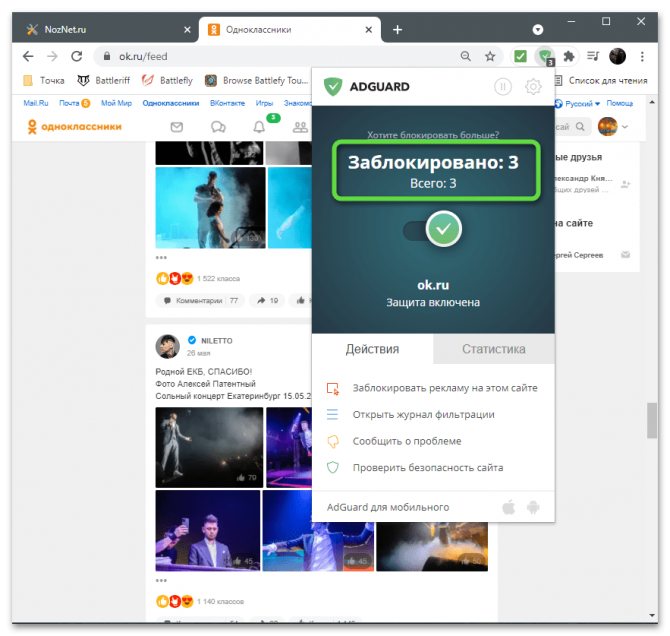Close the NozNet.ru tab

pos(187,29)
